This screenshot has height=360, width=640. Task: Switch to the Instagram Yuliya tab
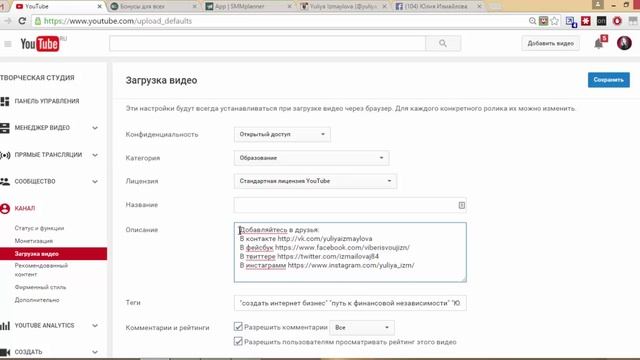pyautogui.click(x=343, y=7)
